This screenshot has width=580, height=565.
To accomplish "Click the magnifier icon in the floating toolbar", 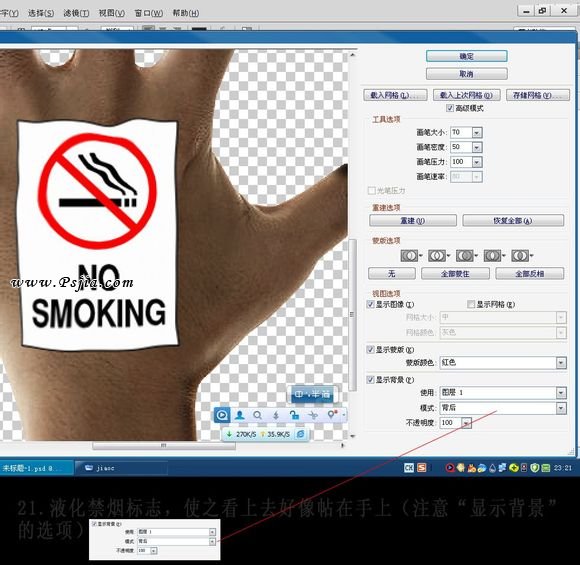I will 257,415.
